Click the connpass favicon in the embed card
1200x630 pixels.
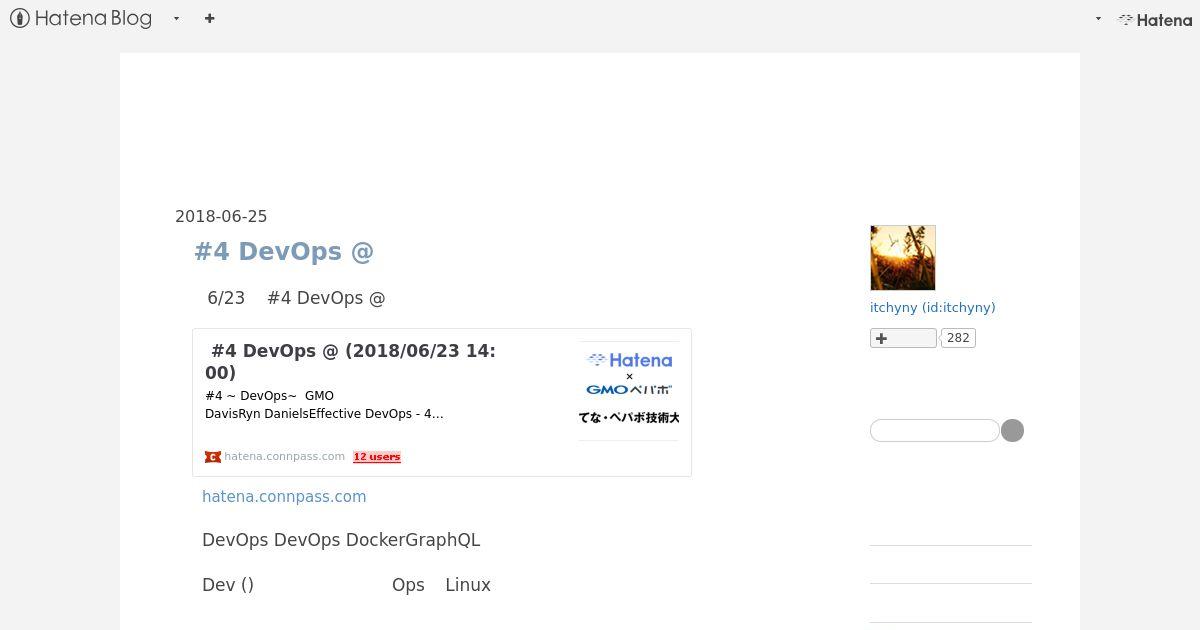[x=212, y=457]
